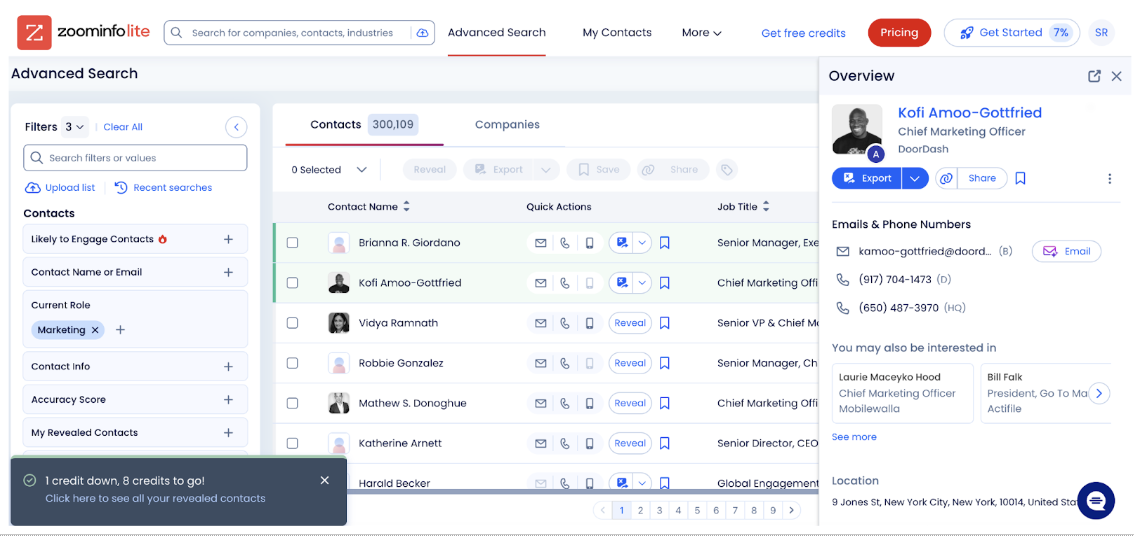Bookmark Katherine Arnett contact

point(665,443)
